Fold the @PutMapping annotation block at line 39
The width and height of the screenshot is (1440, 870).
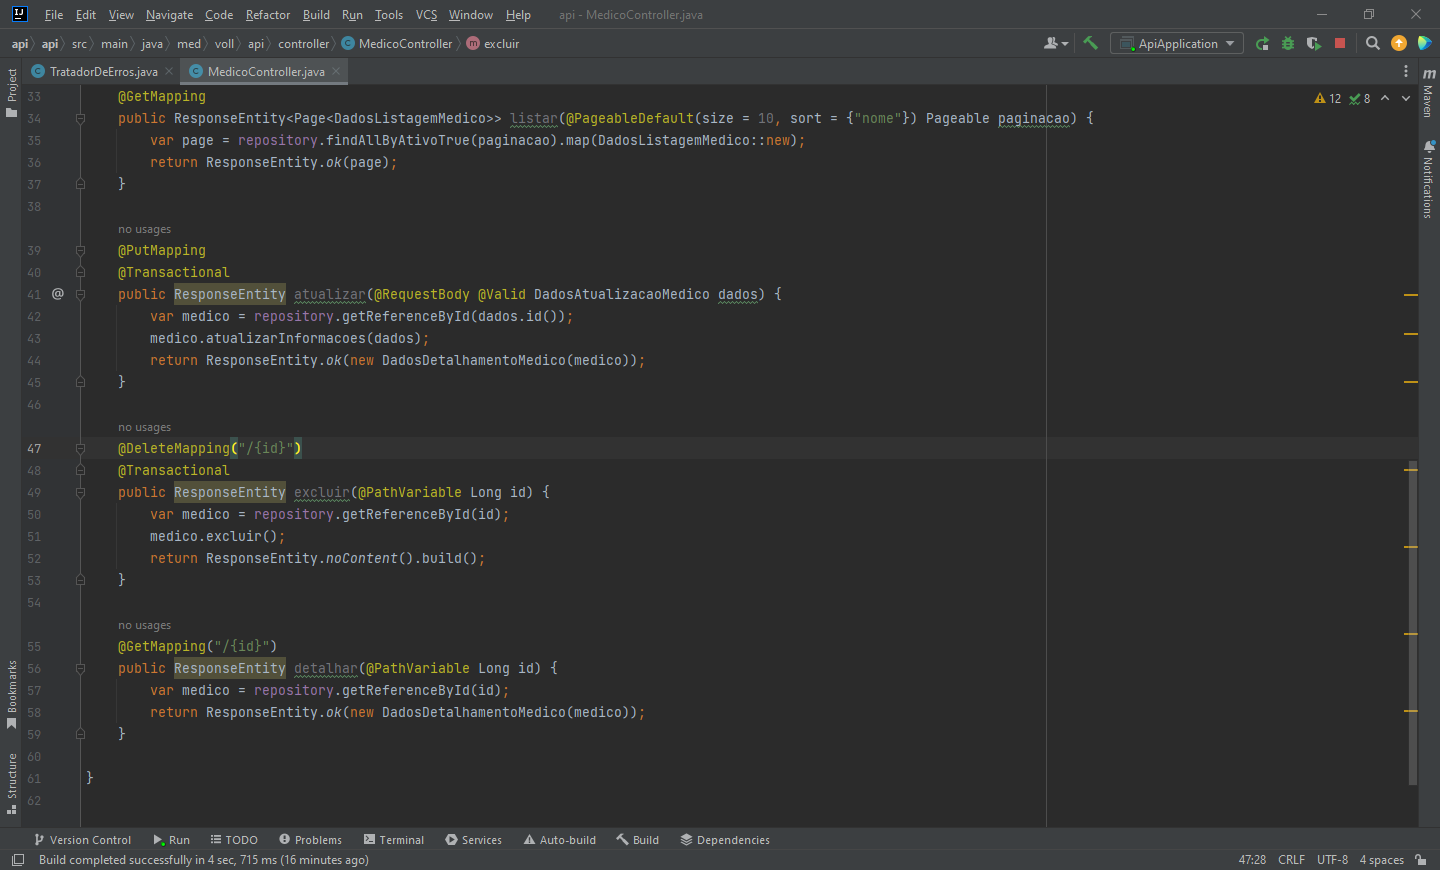[x=80, y=250]
